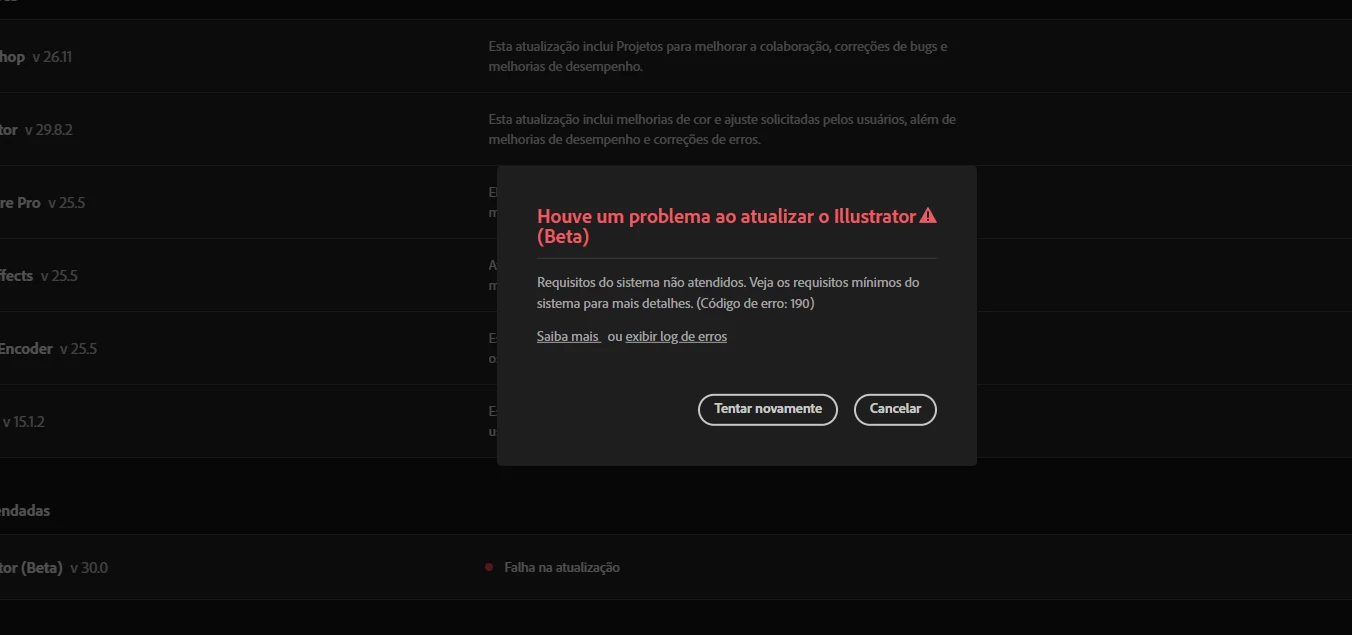Open the exibir log de erros link
The height and width of the screenshot is (635, 1352).
[676, 337]
